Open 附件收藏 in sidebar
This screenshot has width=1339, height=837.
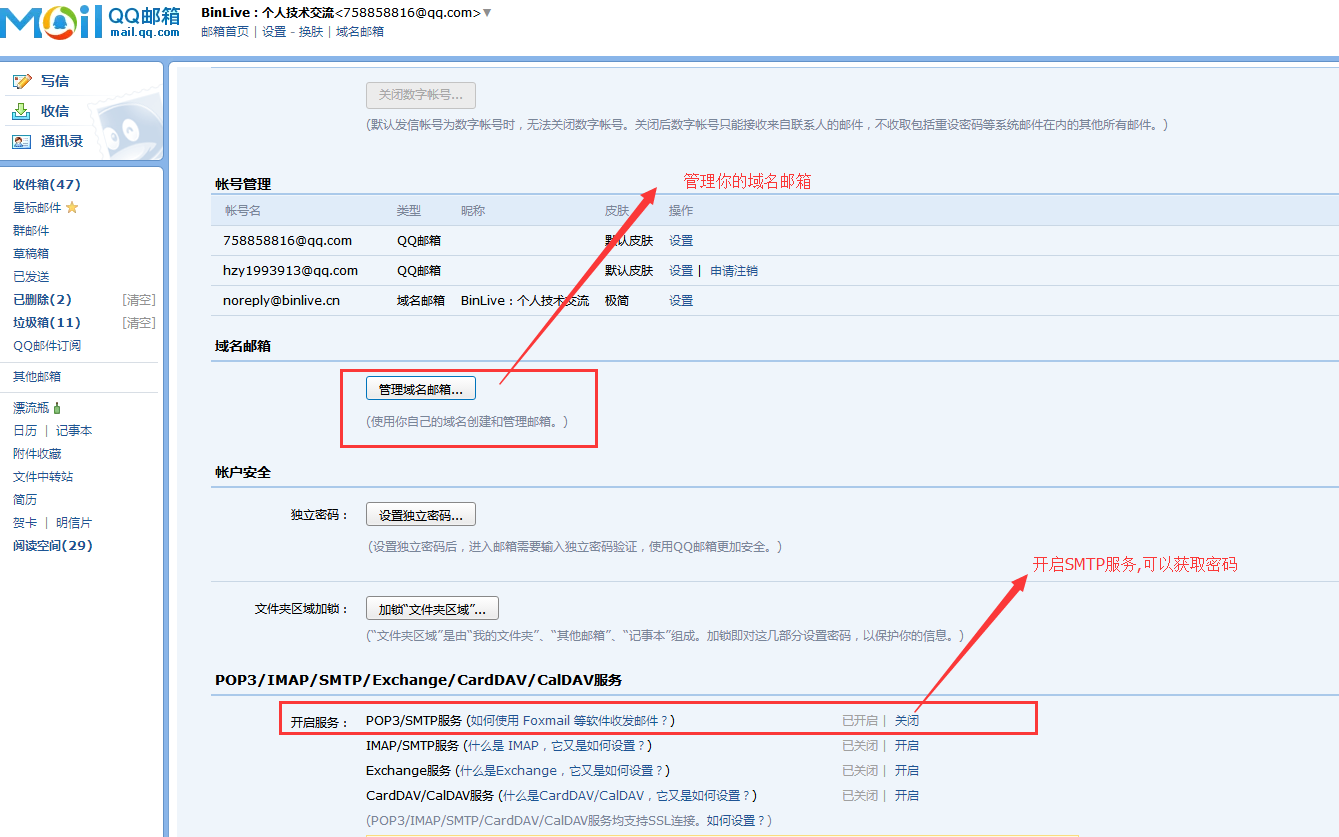tap(37, 454)
